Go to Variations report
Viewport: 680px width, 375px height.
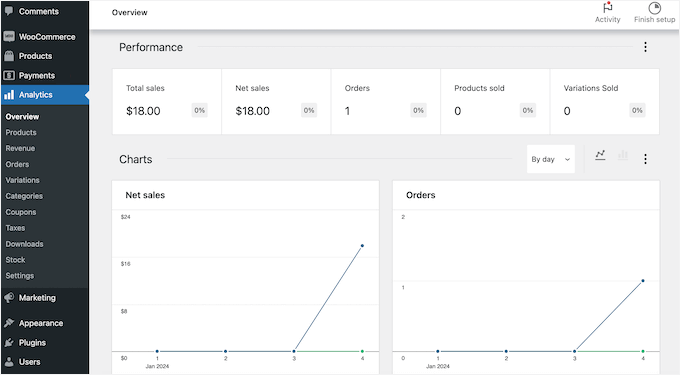pyautogui.click(x=22, y=180)
